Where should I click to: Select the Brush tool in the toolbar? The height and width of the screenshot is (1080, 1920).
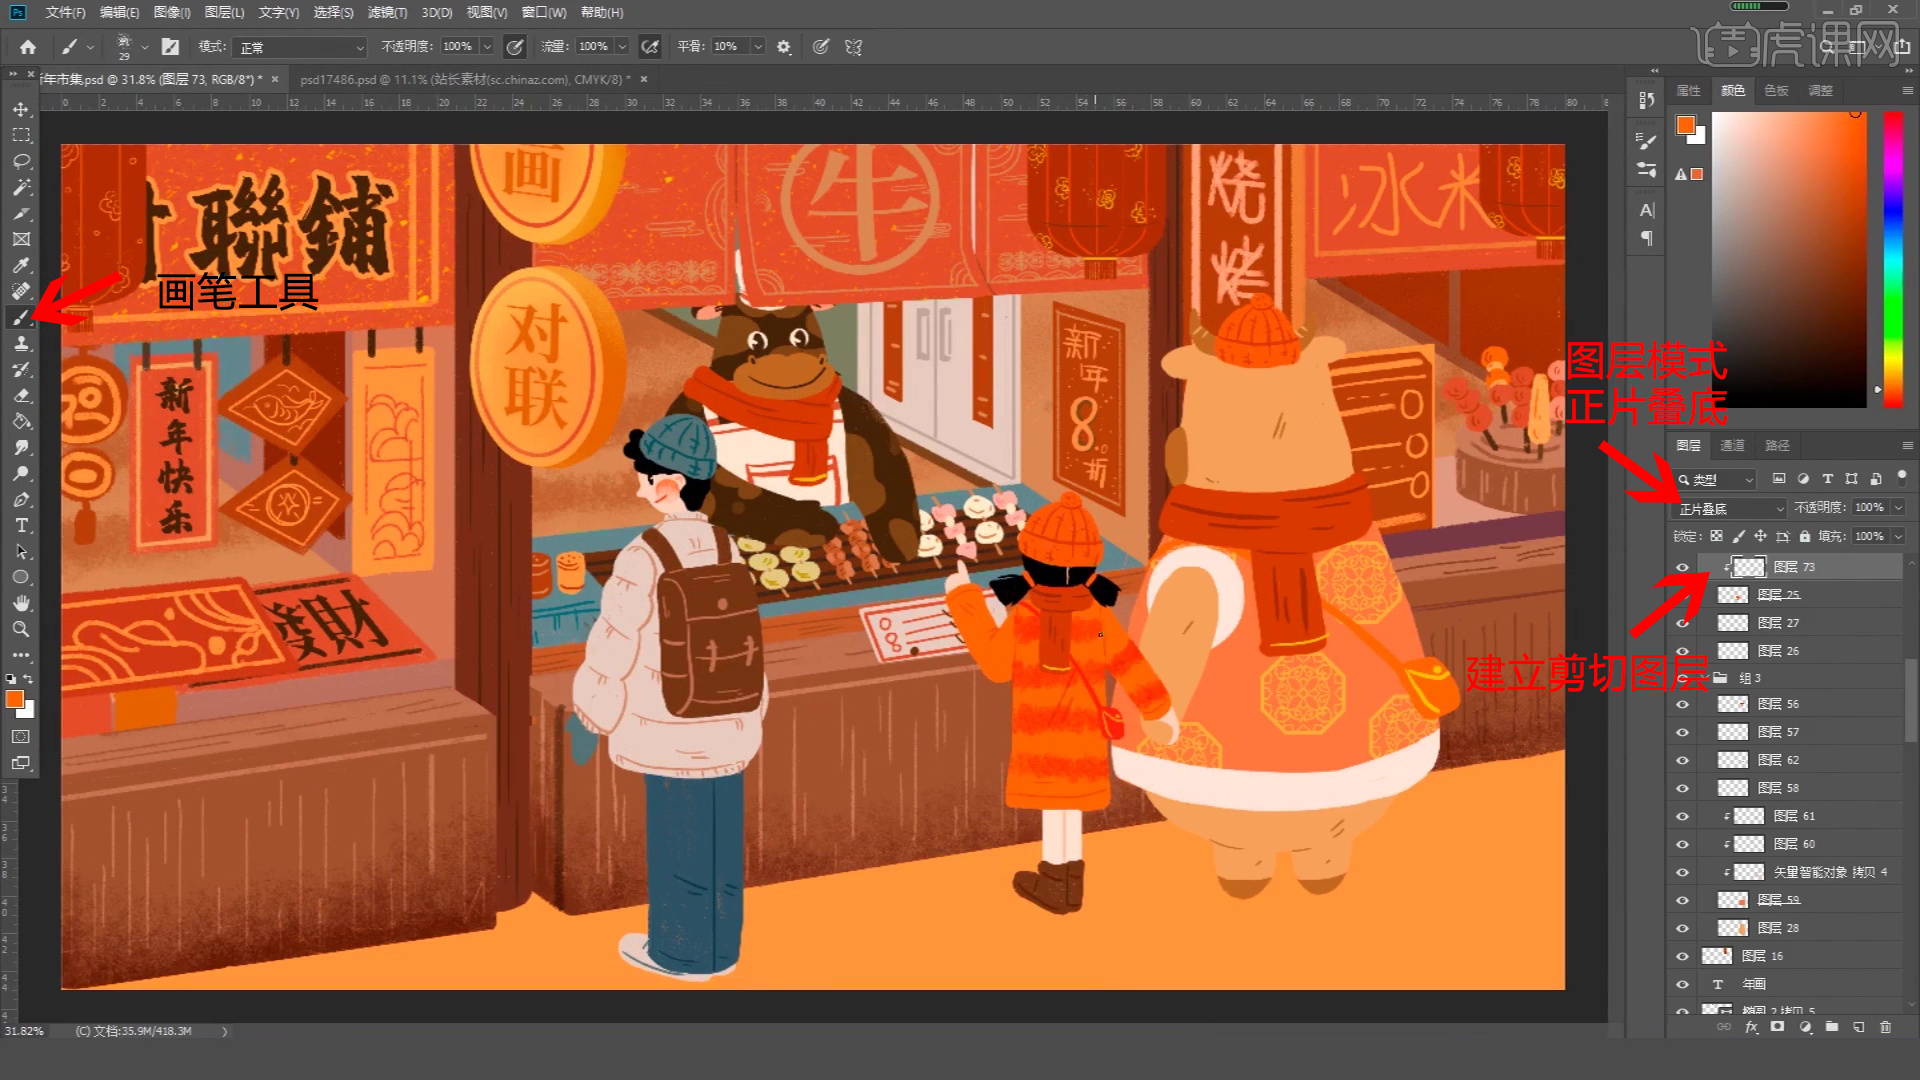click(x=20, y=318)
